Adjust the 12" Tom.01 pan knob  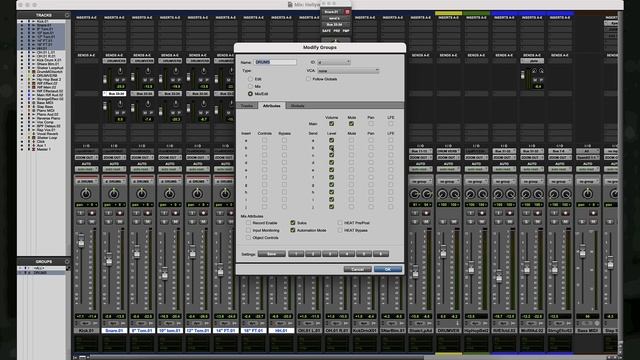(x=197, y=194)
